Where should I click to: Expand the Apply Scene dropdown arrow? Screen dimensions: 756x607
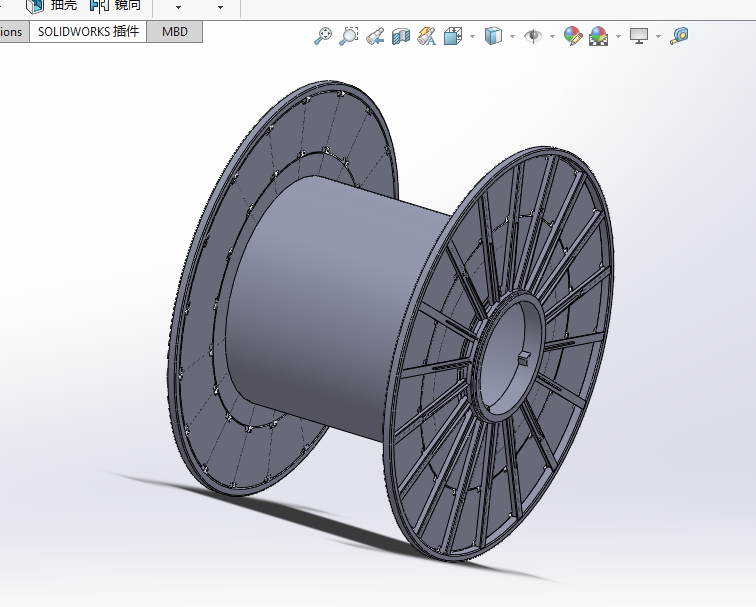click(618, 37)
